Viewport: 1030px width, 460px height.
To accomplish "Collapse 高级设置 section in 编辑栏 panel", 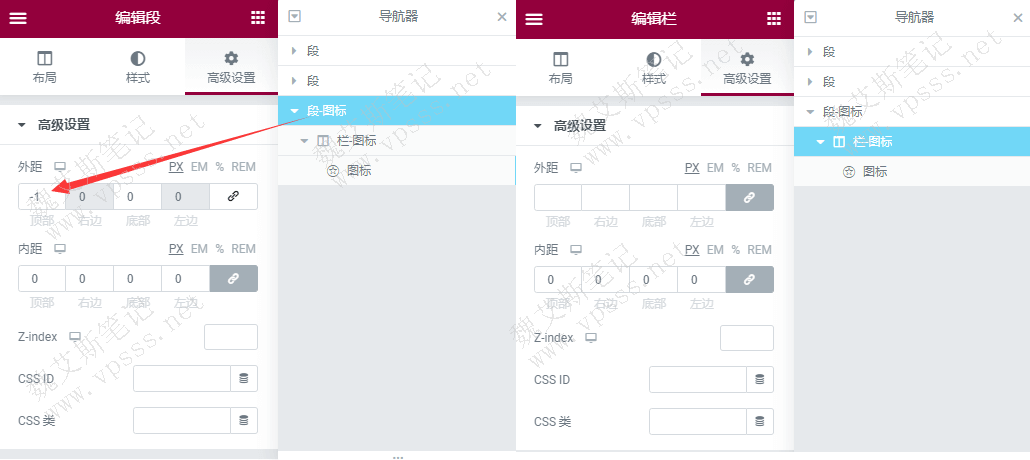I will point(538,126).
